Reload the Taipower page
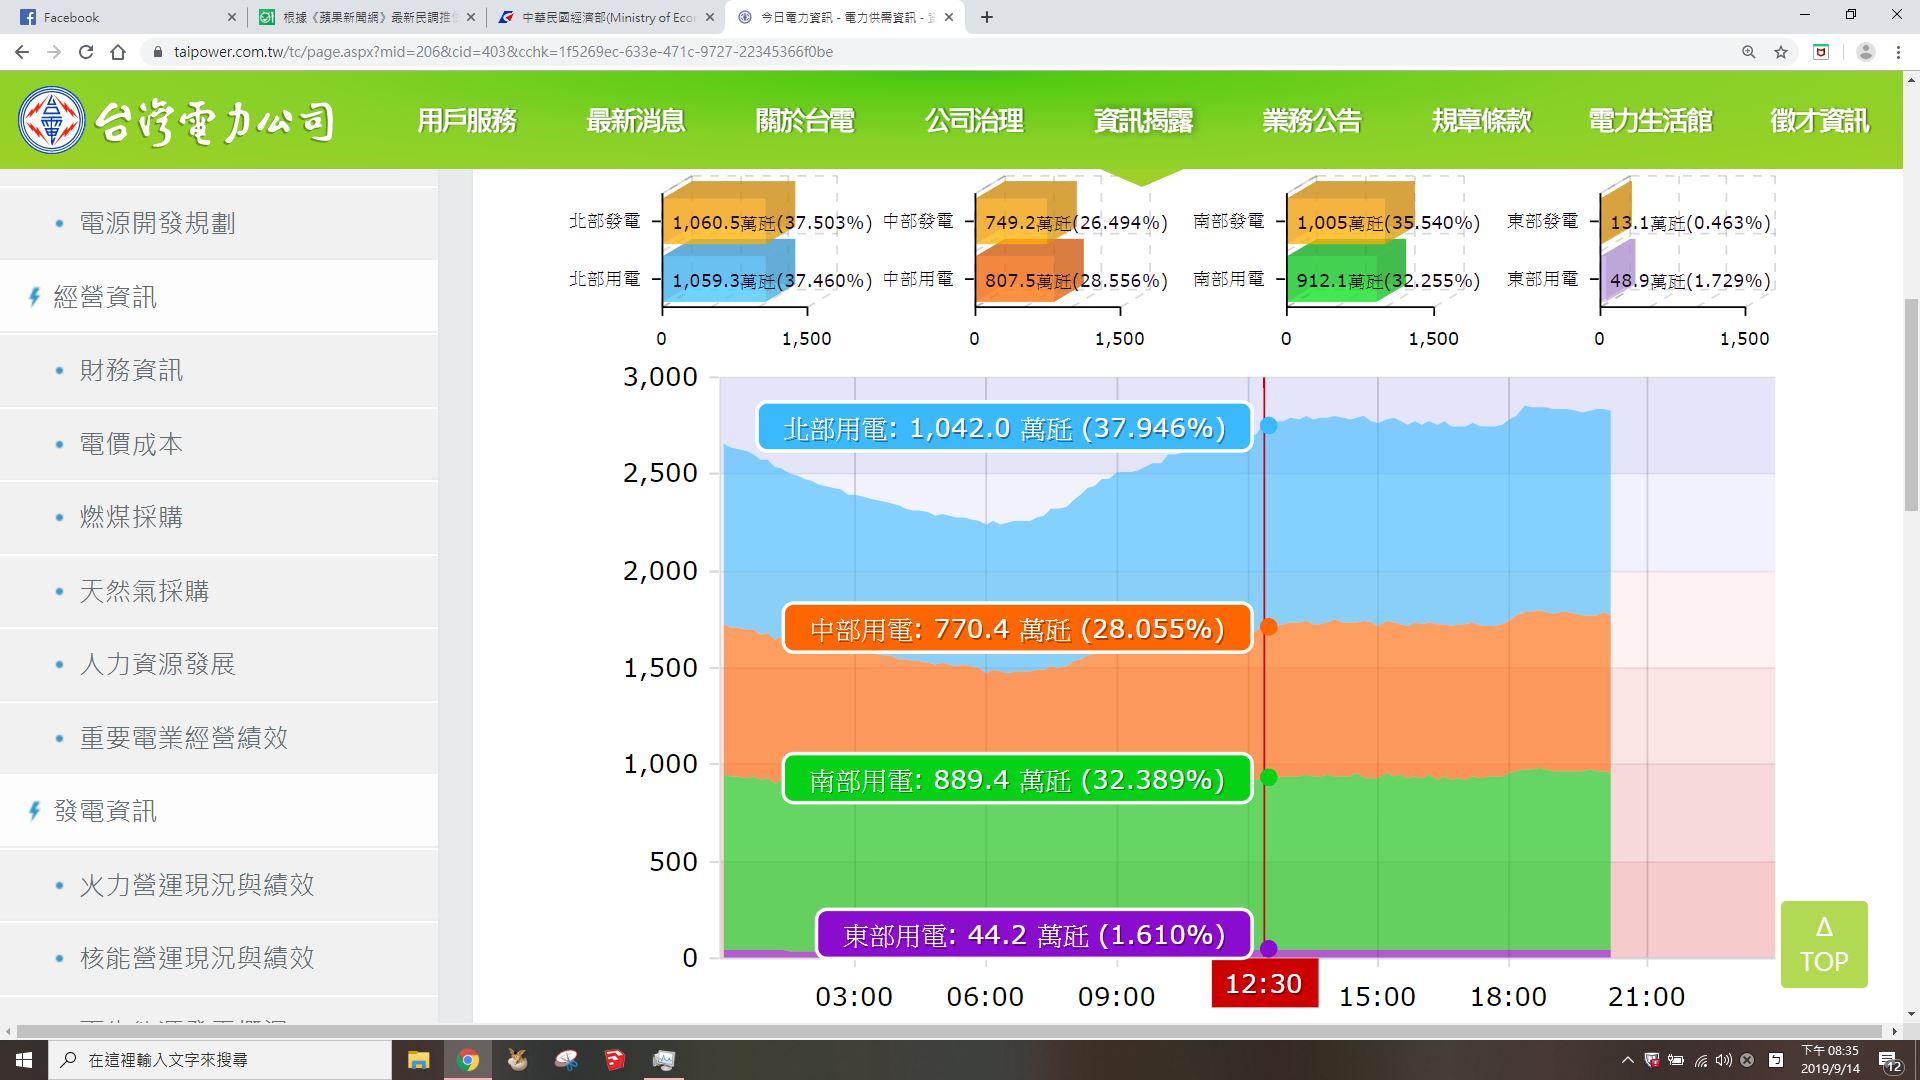 tap(86, 52)
